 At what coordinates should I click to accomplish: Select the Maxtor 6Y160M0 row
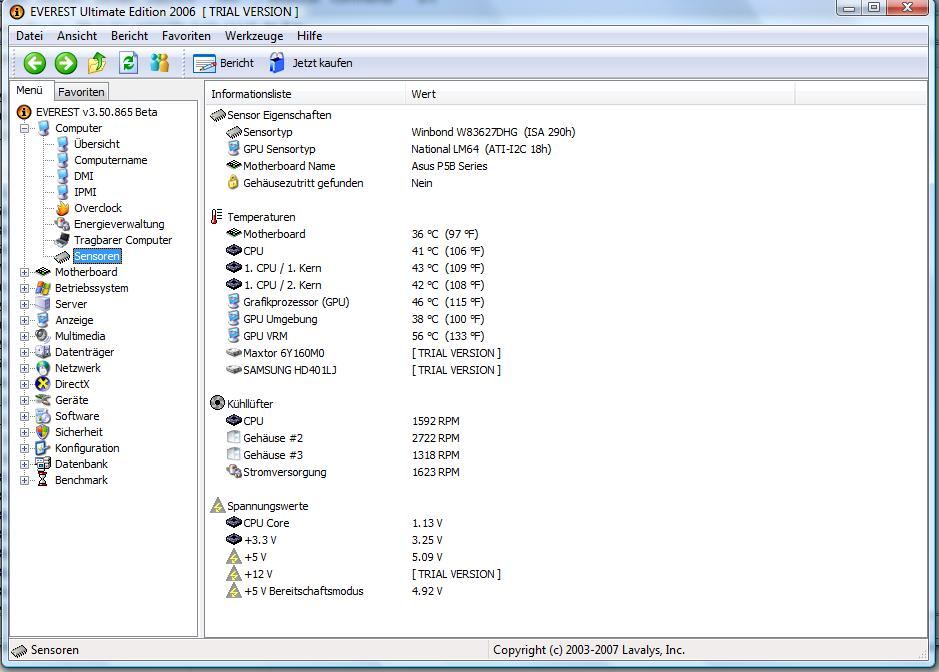pyautogui.click(x=363, y=353)
